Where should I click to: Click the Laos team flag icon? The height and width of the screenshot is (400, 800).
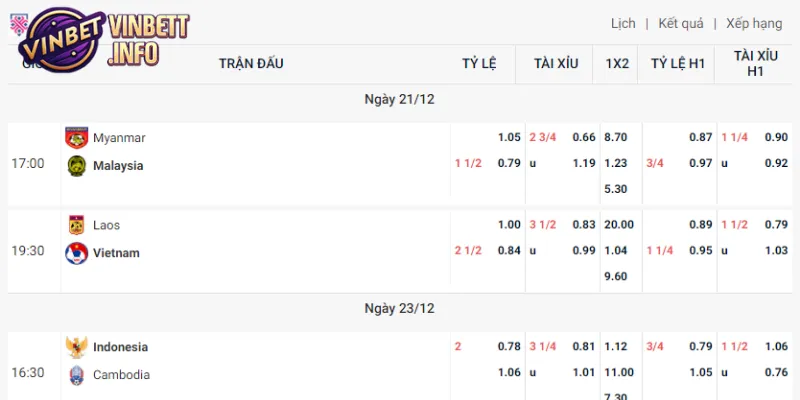[76, 226]
